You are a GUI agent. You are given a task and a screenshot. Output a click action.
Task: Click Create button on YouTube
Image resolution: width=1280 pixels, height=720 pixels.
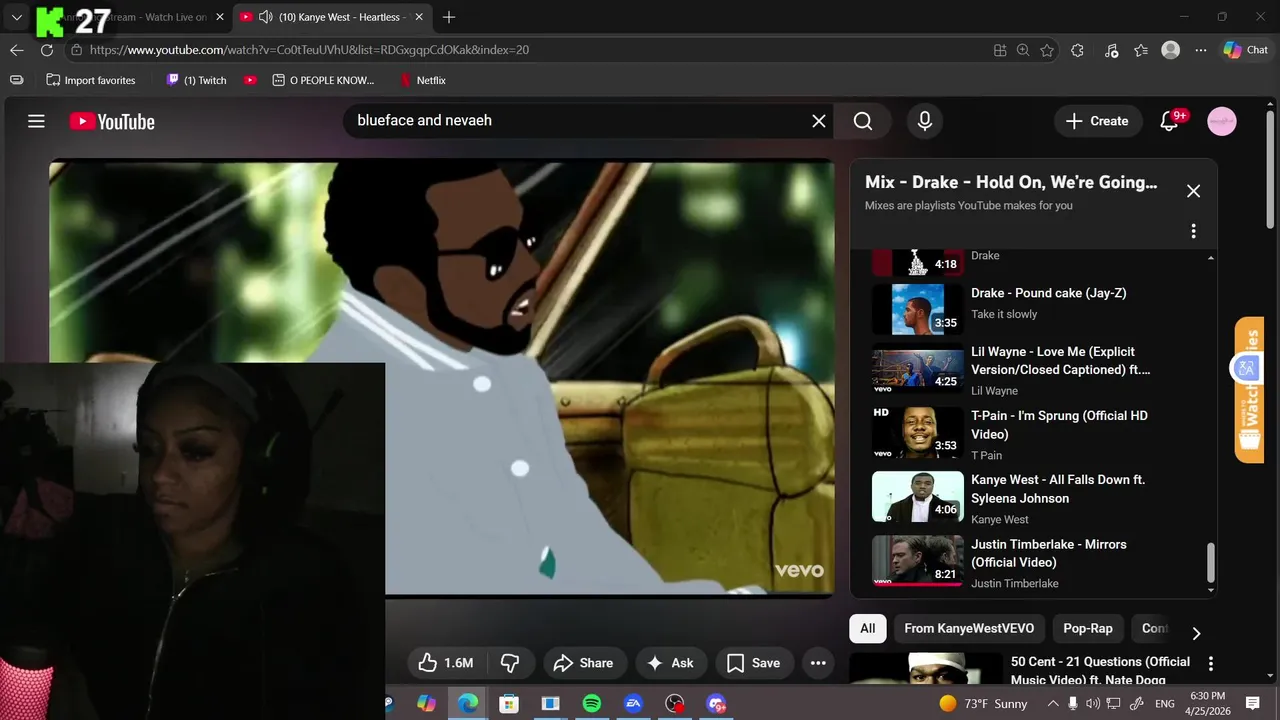pyautogui.click(x=1098, y=121)
